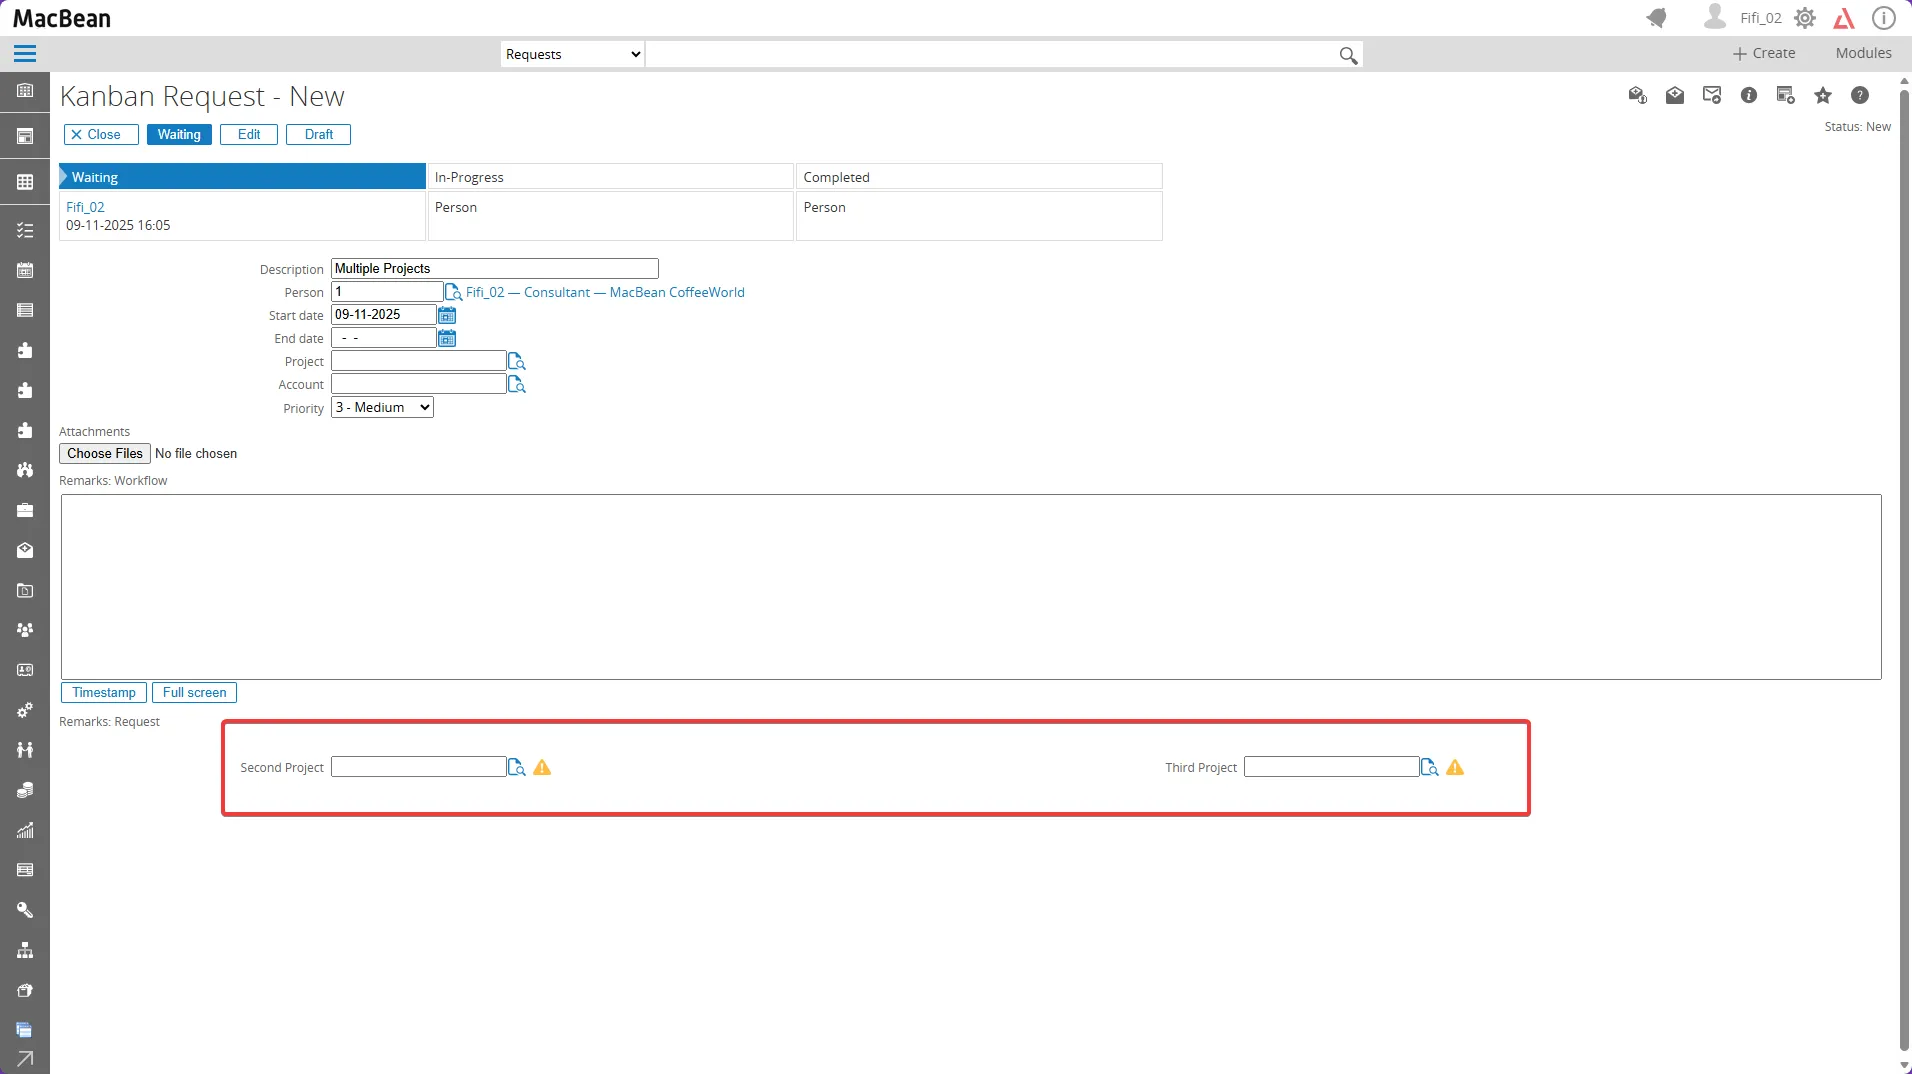Click into the Remarks: Workflow text area
Screen dimensions: 1912x1074
pos(970,587)
